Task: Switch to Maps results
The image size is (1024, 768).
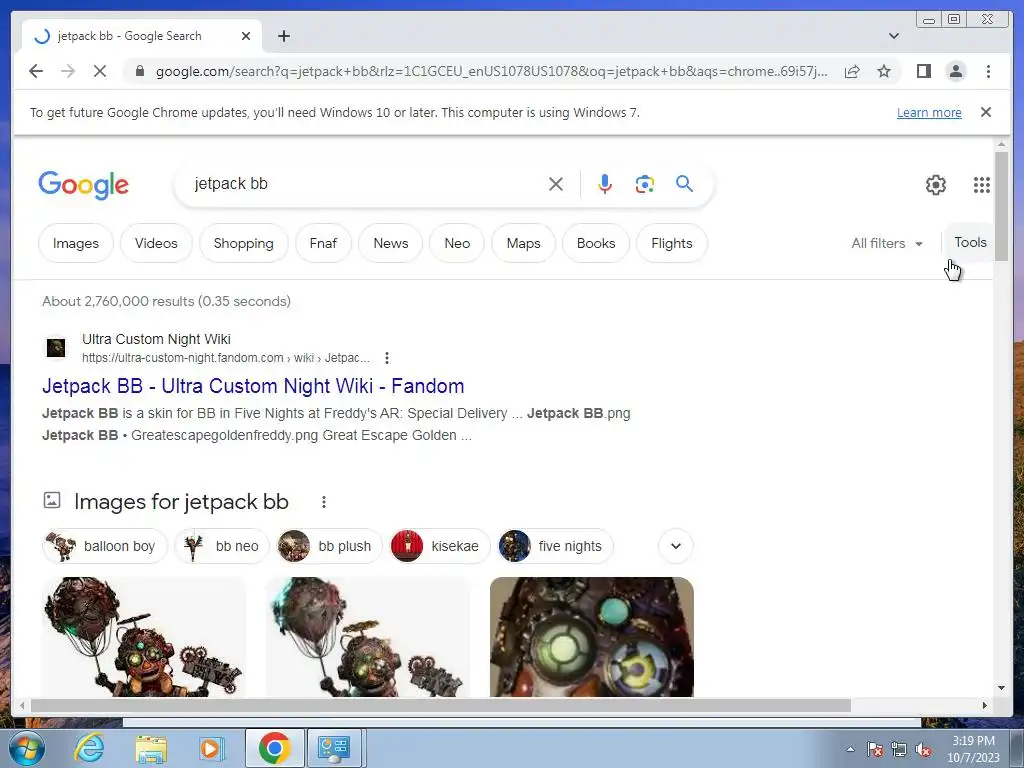Action: [524, 243]
